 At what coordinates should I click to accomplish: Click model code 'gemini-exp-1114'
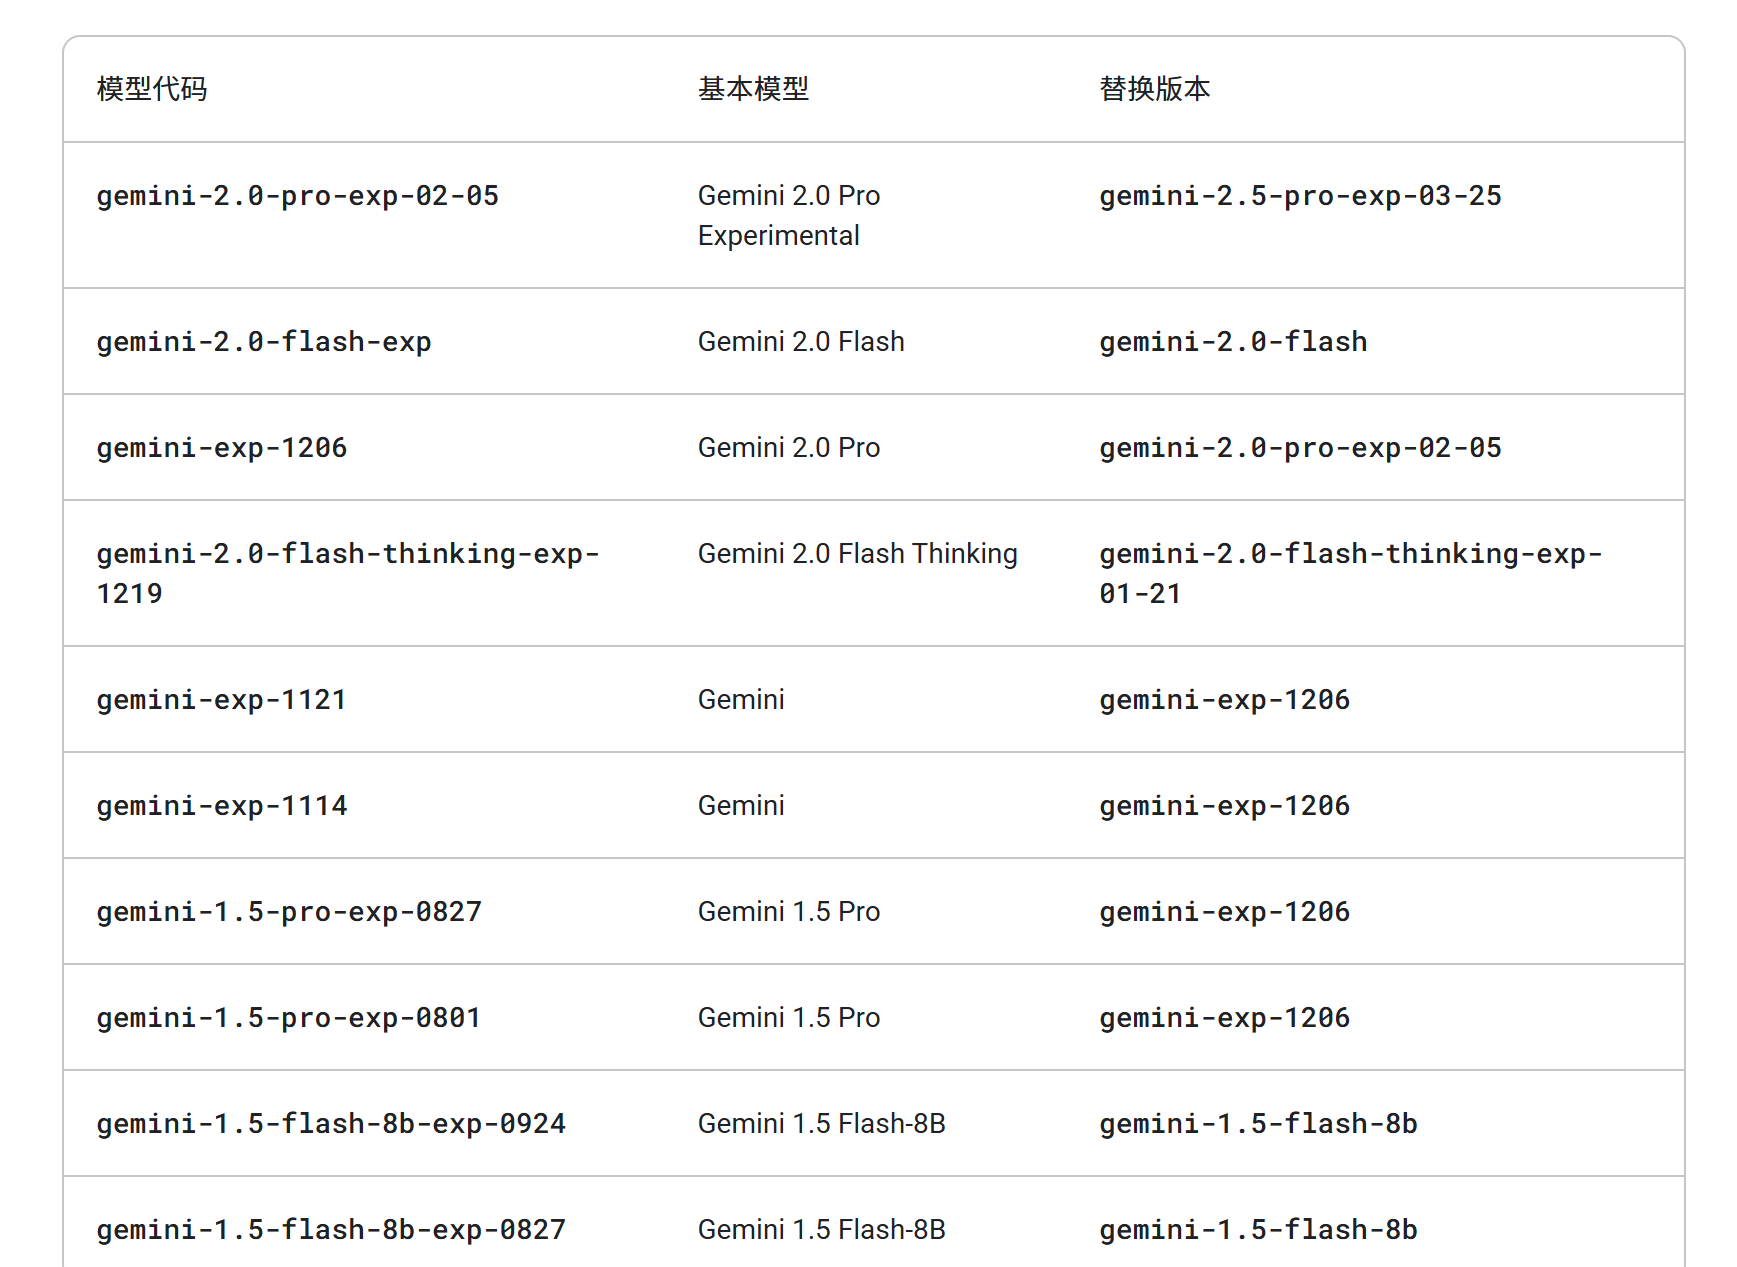(x=222, y=806)
